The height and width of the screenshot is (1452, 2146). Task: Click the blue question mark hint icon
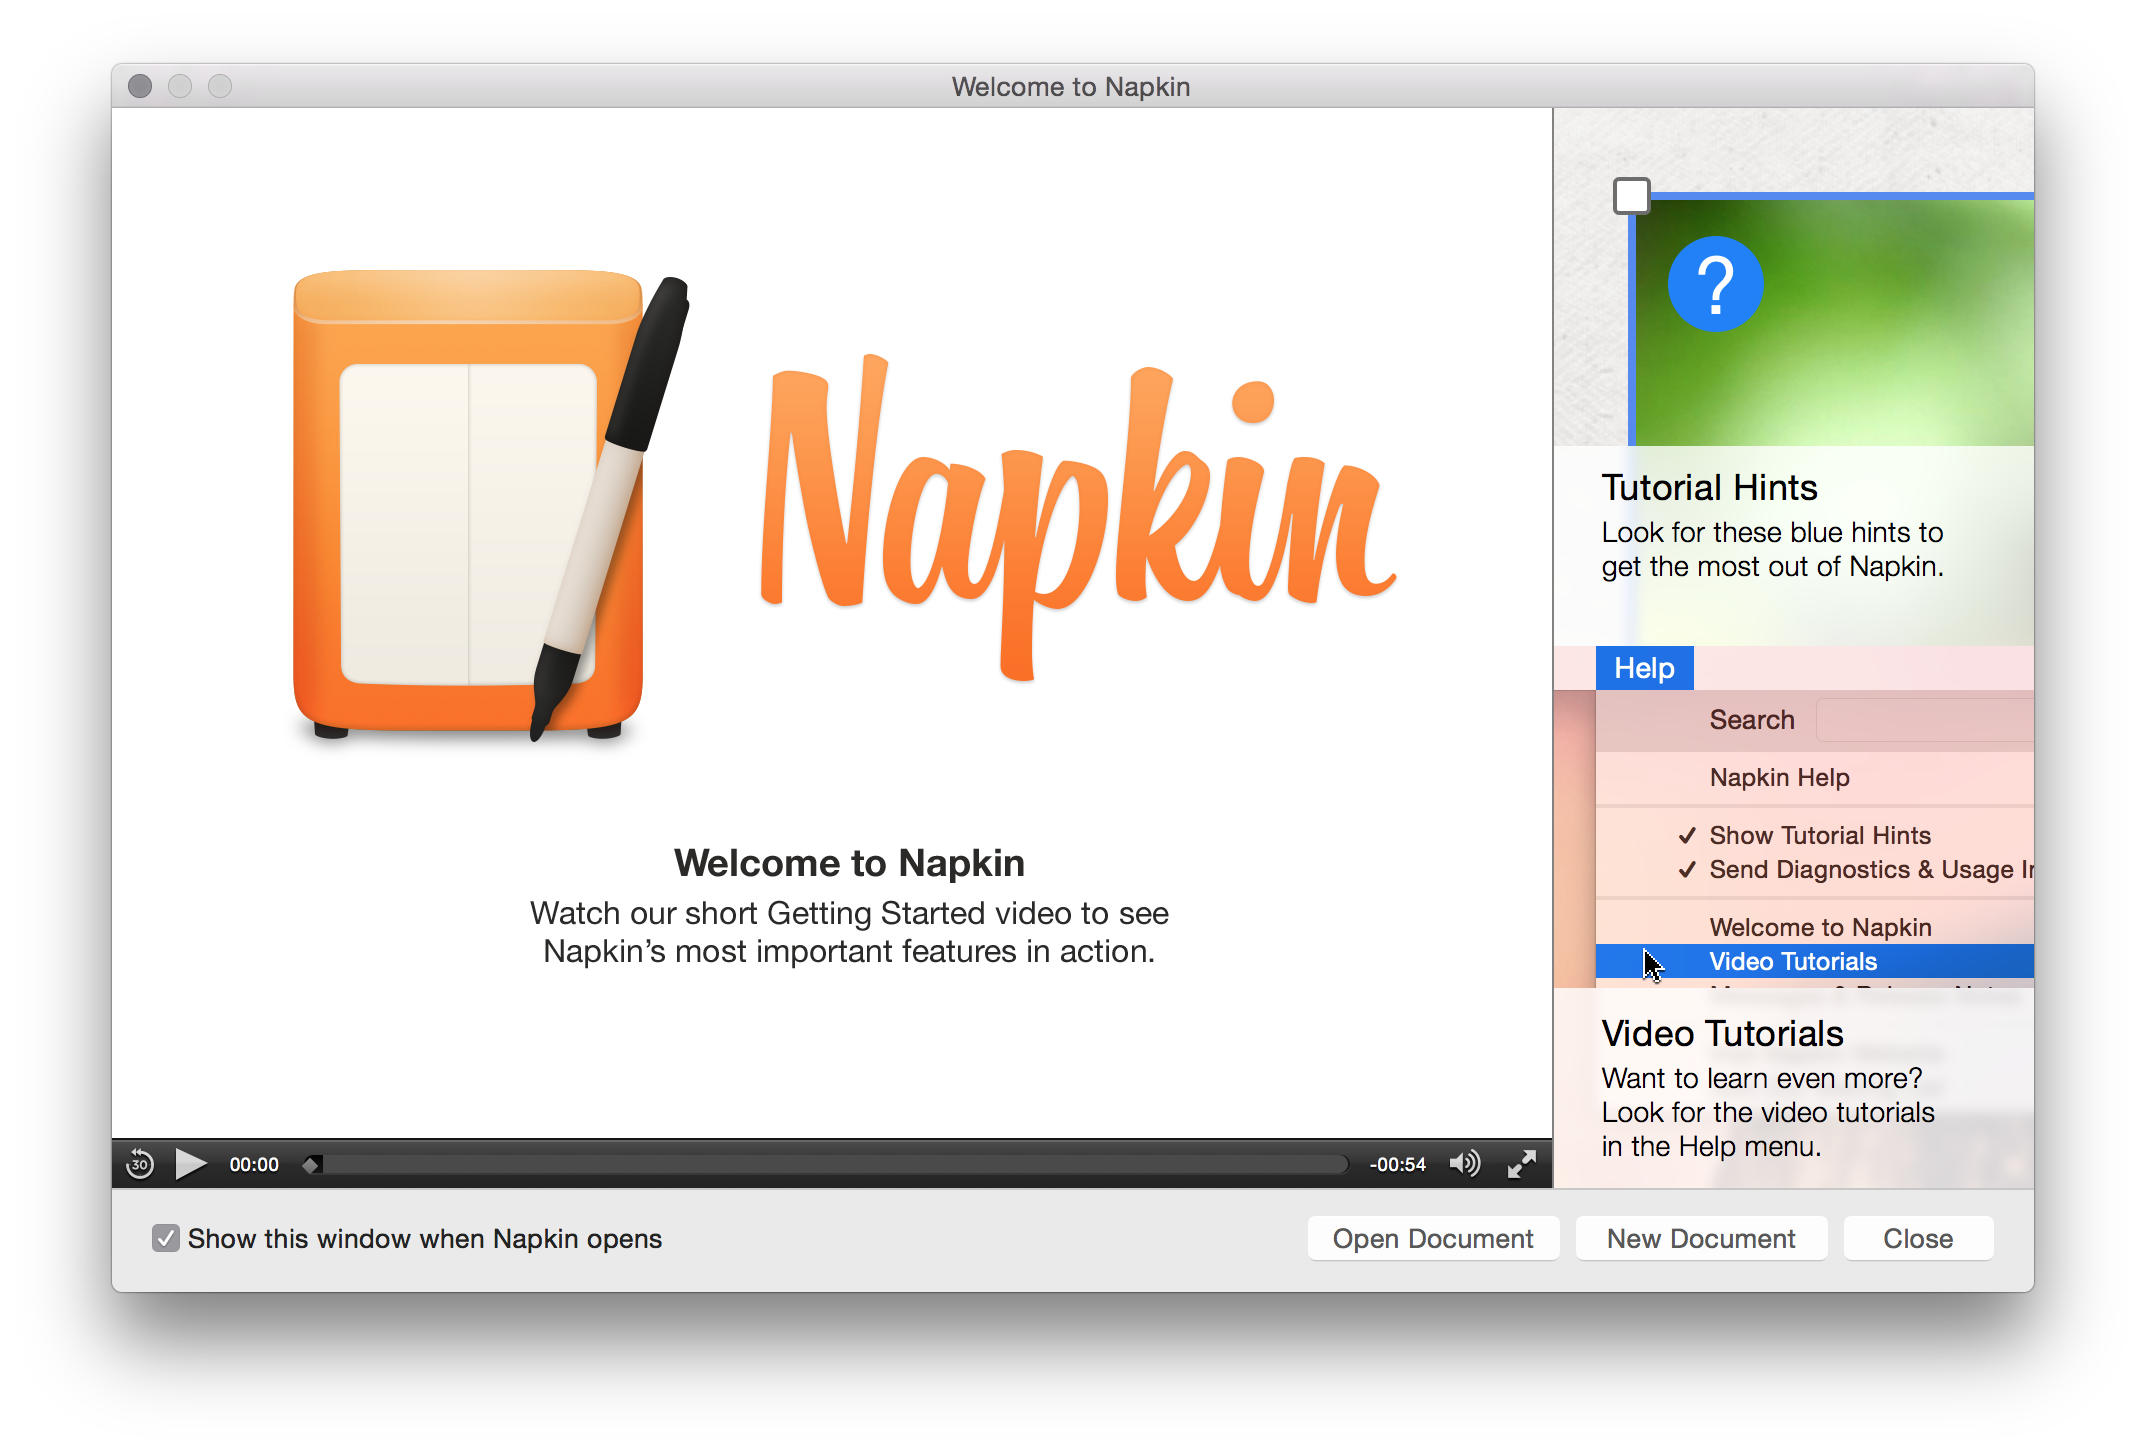(1714, 284)
